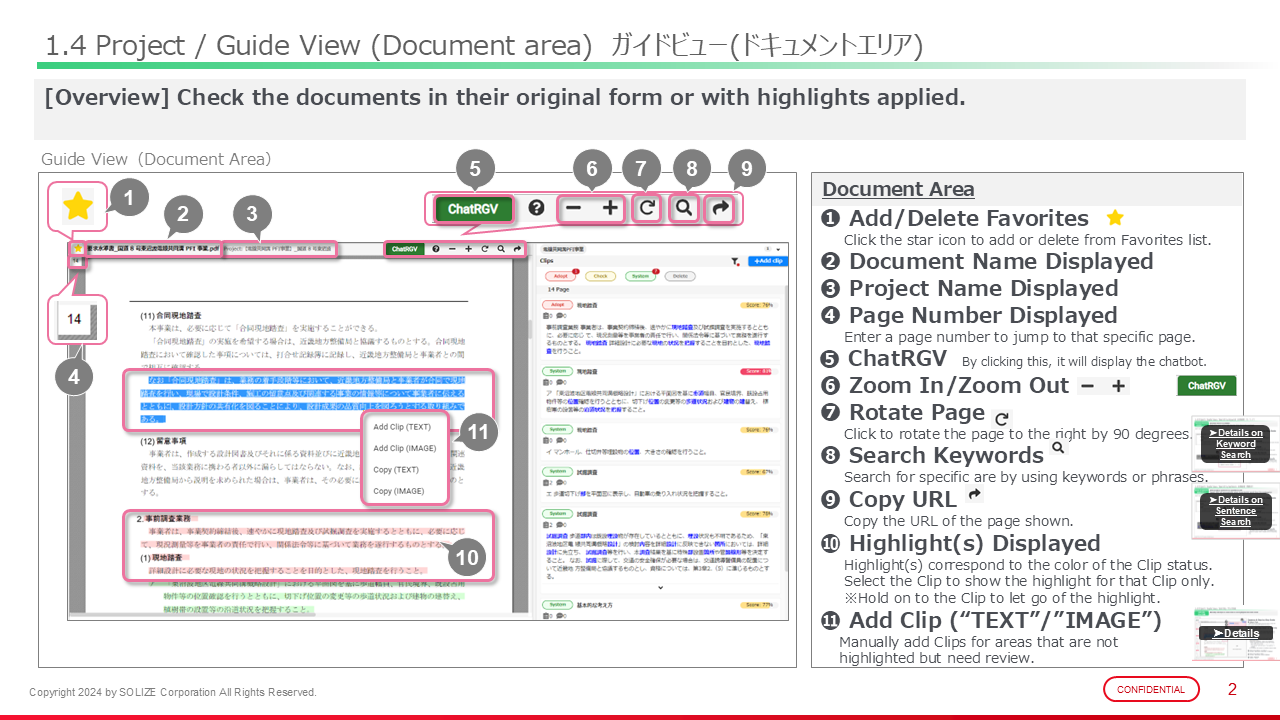The image size is (1280, 720).
Task: Click the enlarged zoom in plus icon
Action: tap(611, 208)
